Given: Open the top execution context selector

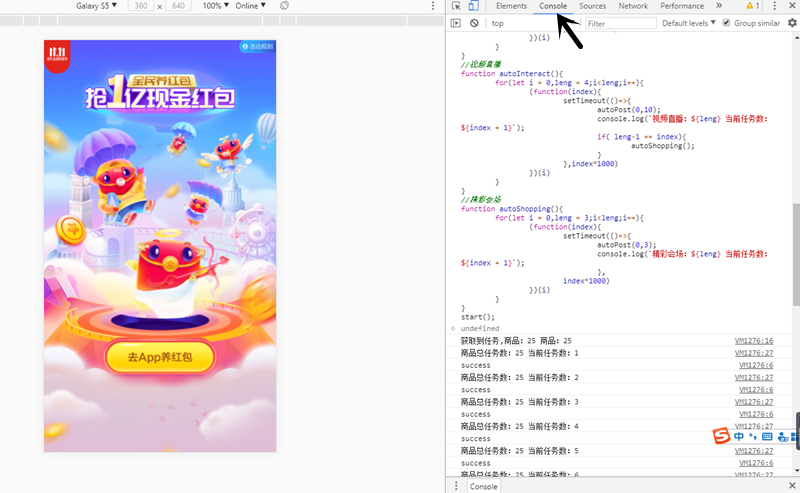Looking at the screenshot, I should (534, 23).
